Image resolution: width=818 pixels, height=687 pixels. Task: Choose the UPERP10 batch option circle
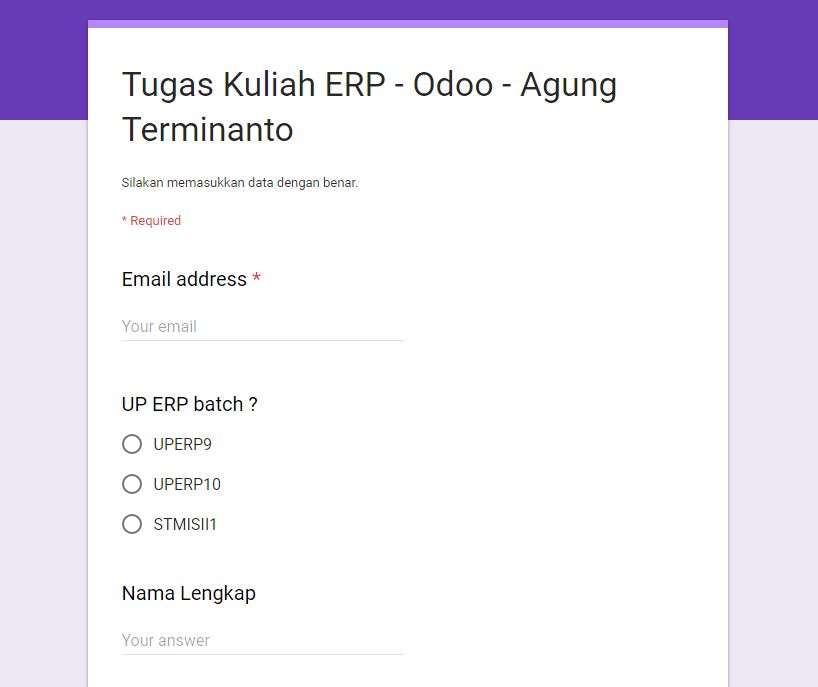pos(132,484)
